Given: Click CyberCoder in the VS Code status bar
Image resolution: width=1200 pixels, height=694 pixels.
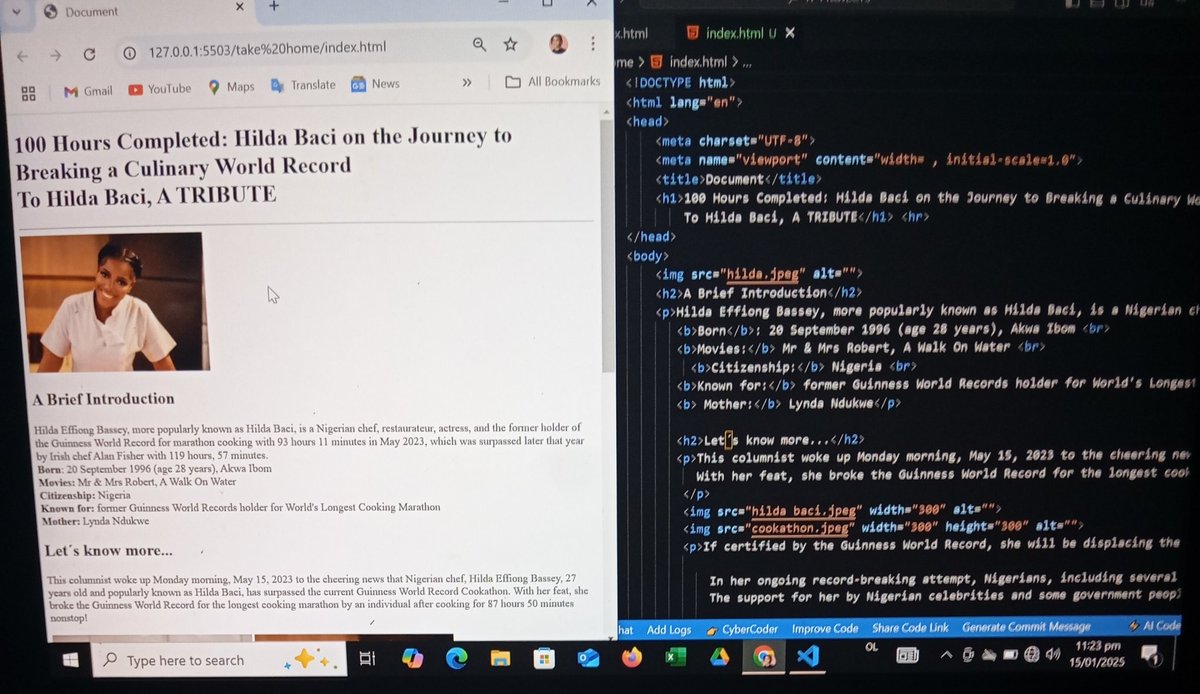Looking at the screenshot, I should pos(743,629).
